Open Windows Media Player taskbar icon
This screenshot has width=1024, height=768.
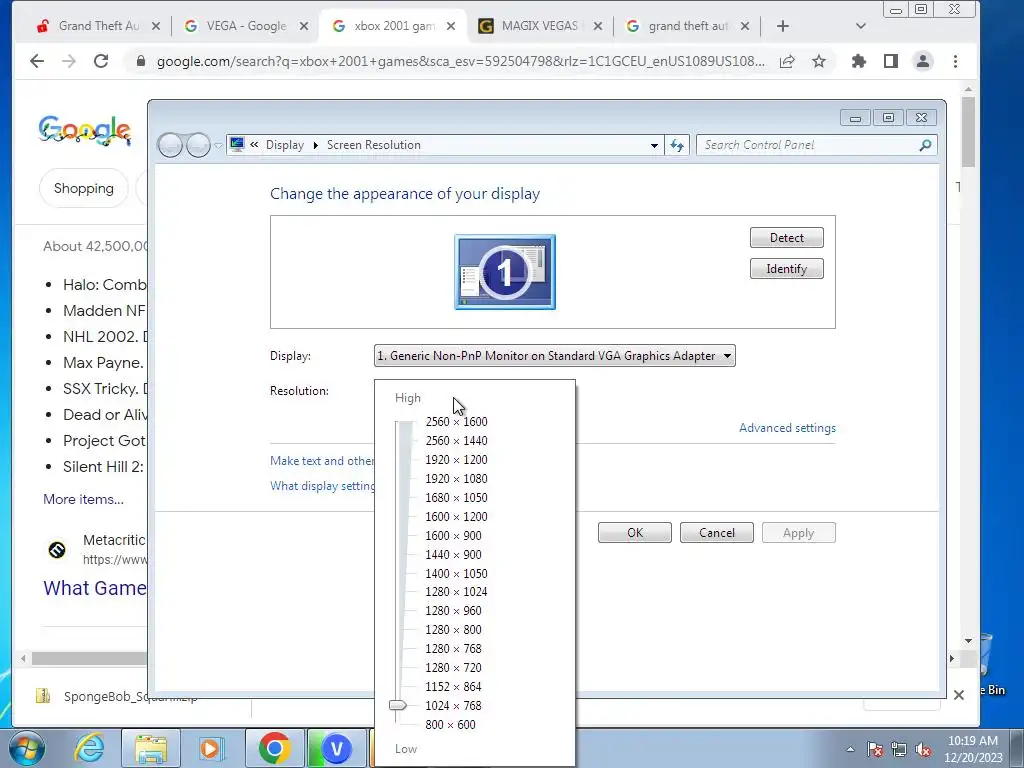(211, 748)
